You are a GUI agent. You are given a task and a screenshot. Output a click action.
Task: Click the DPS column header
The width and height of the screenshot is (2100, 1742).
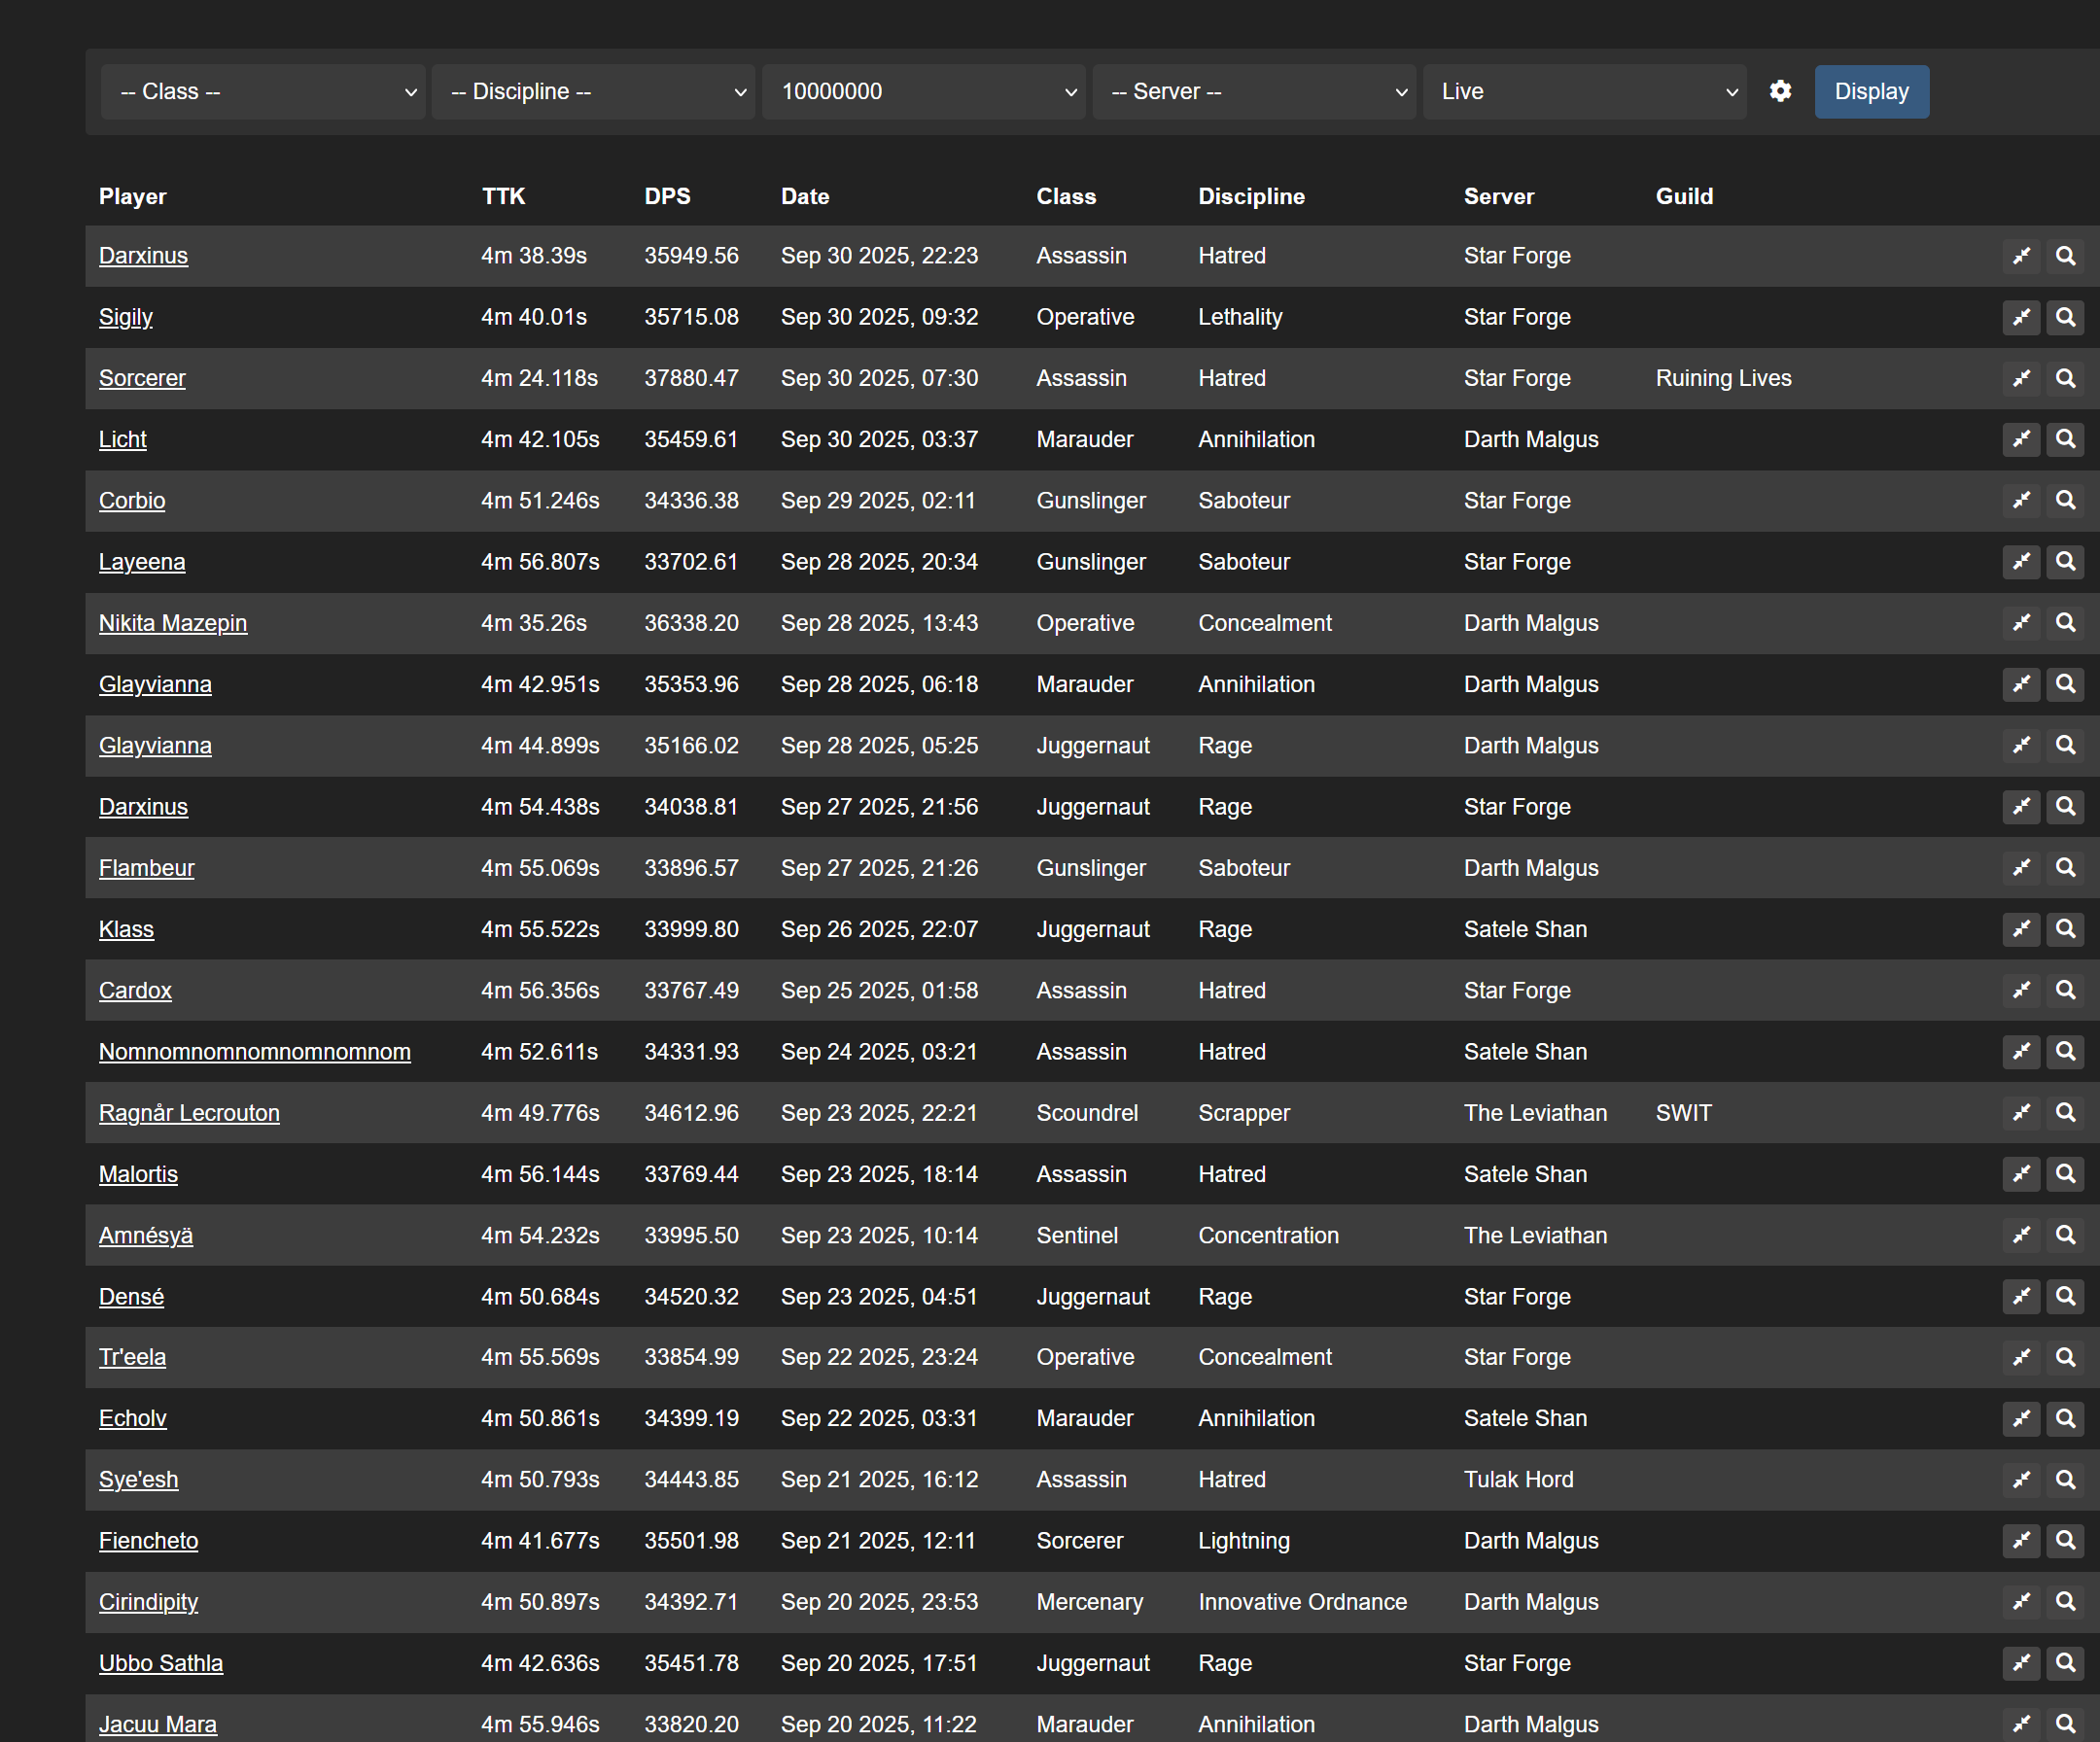tap(667, 197)
